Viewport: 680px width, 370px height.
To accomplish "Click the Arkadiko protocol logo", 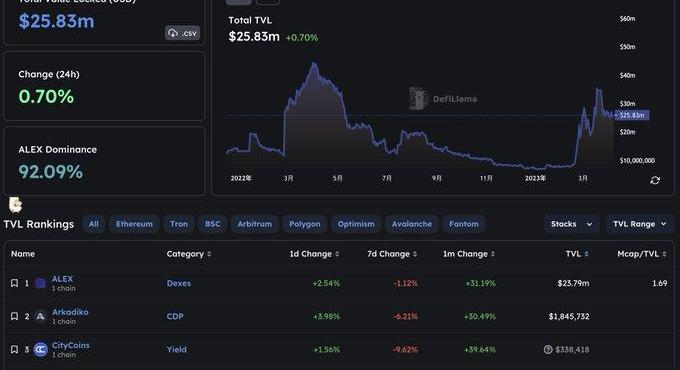I will [x=40, y=316].
